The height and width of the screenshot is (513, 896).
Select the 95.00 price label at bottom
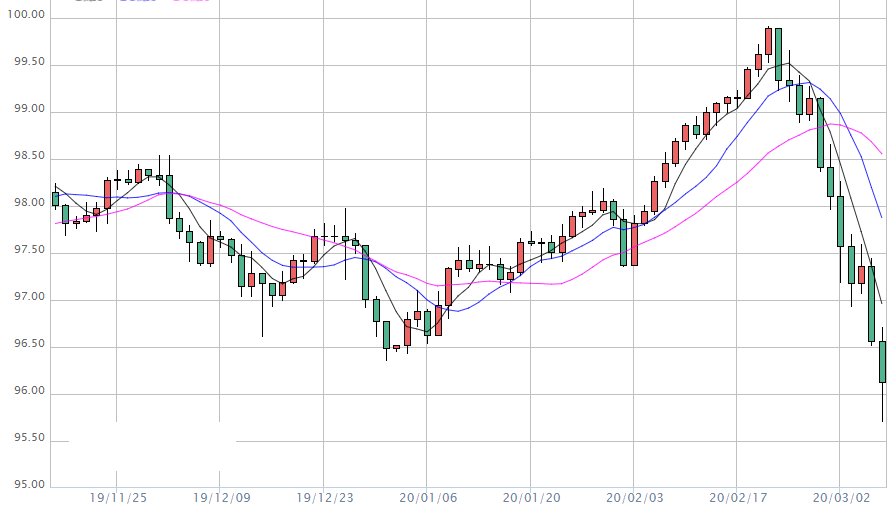pyautogui.click(x=27, y=486)
